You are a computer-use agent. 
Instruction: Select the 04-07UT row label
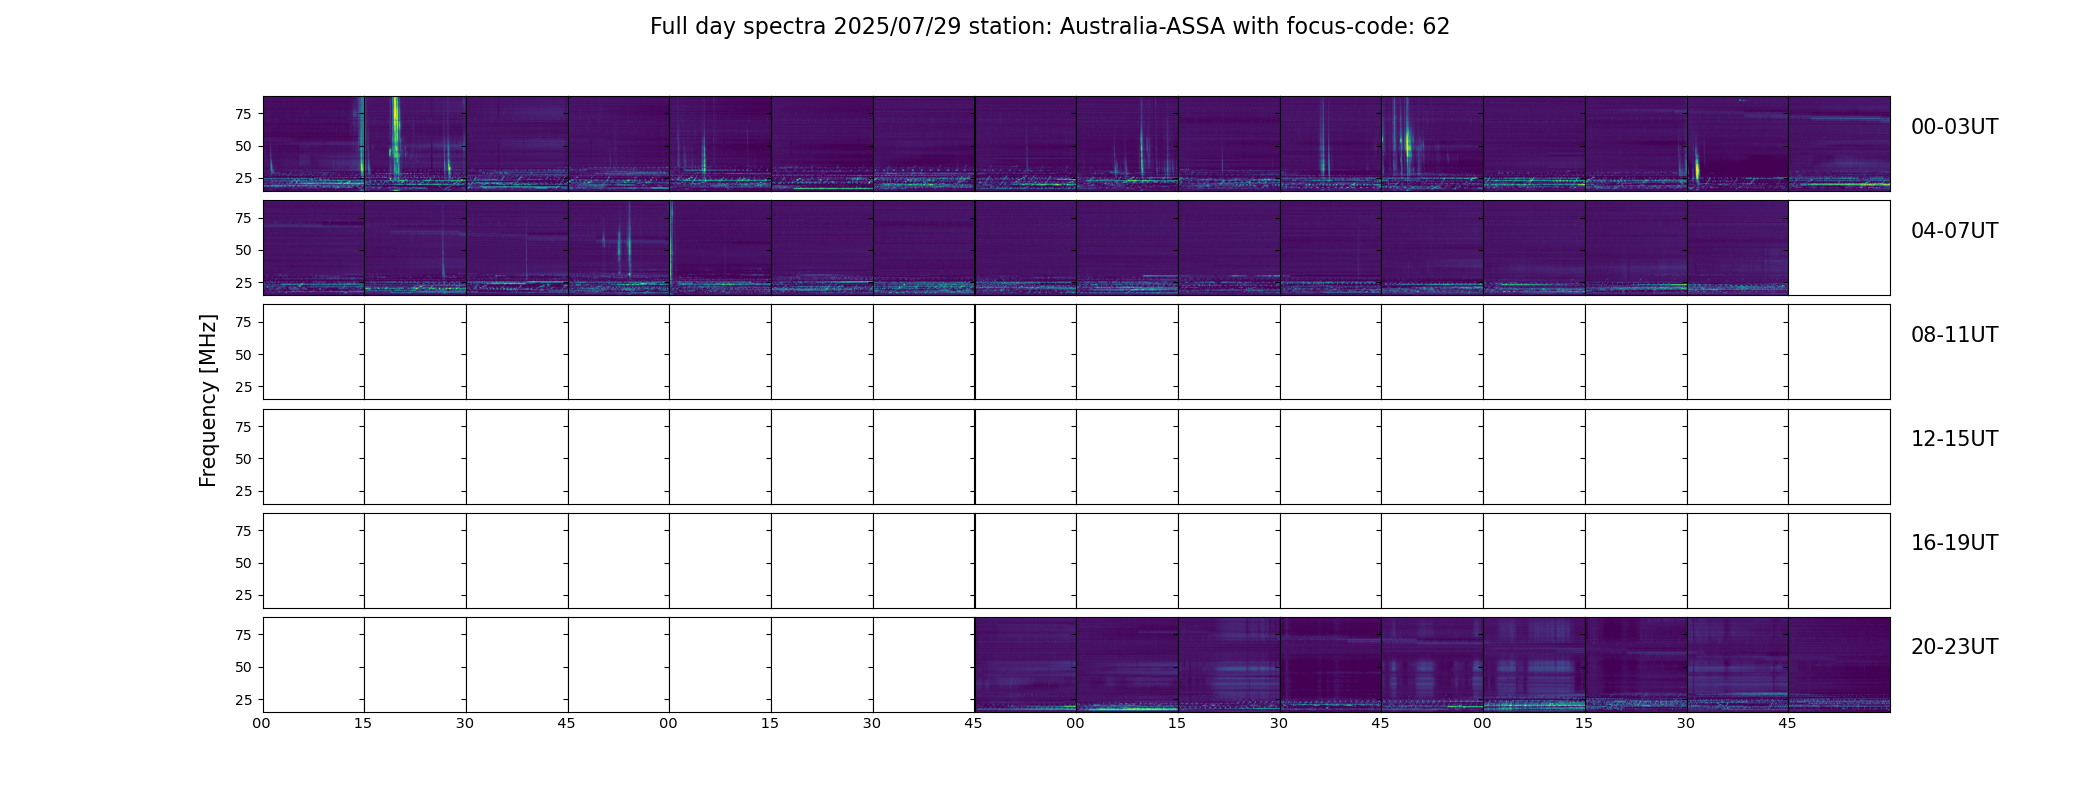[x=1954, y=231]
